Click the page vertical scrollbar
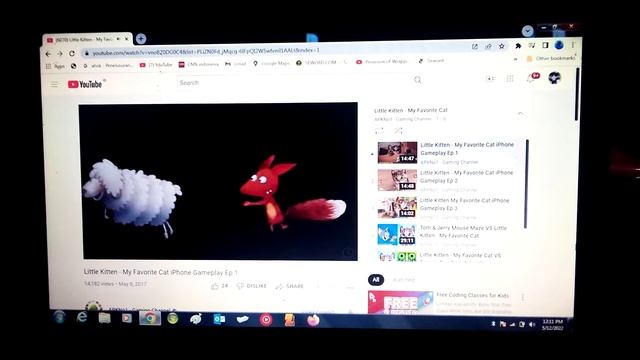 (576, 94)
